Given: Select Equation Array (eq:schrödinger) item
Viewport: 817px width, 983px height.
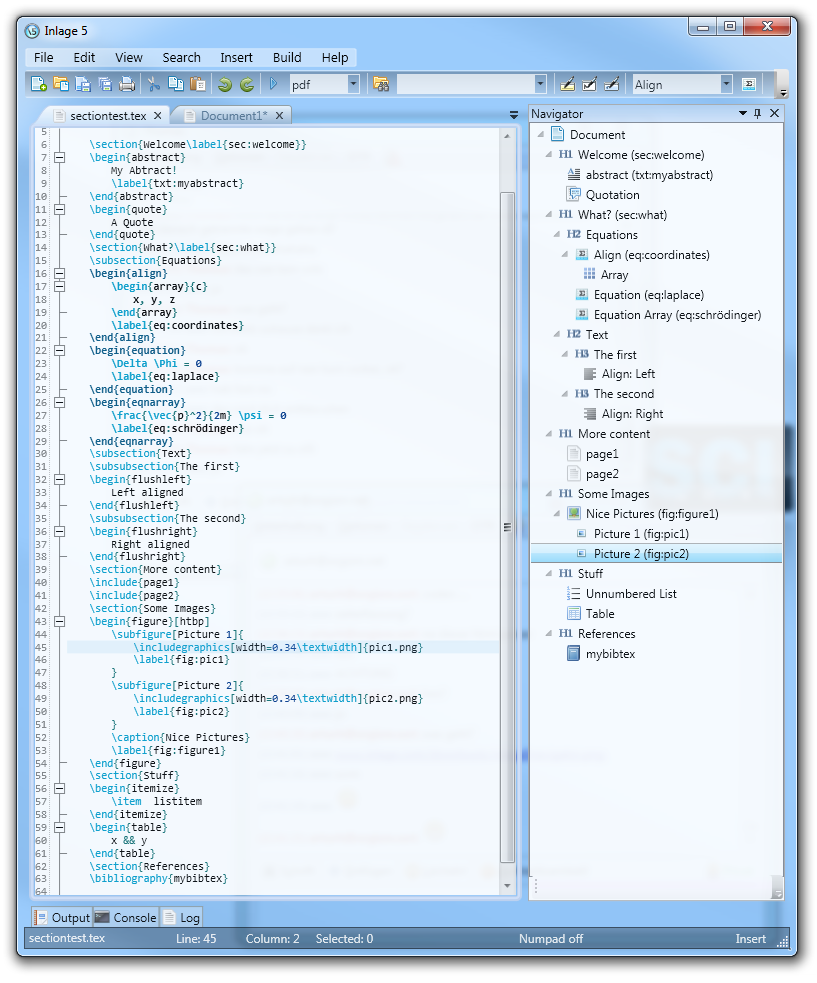Looking at the screenshot, I should pyautogui.click(x=677, y=315).
